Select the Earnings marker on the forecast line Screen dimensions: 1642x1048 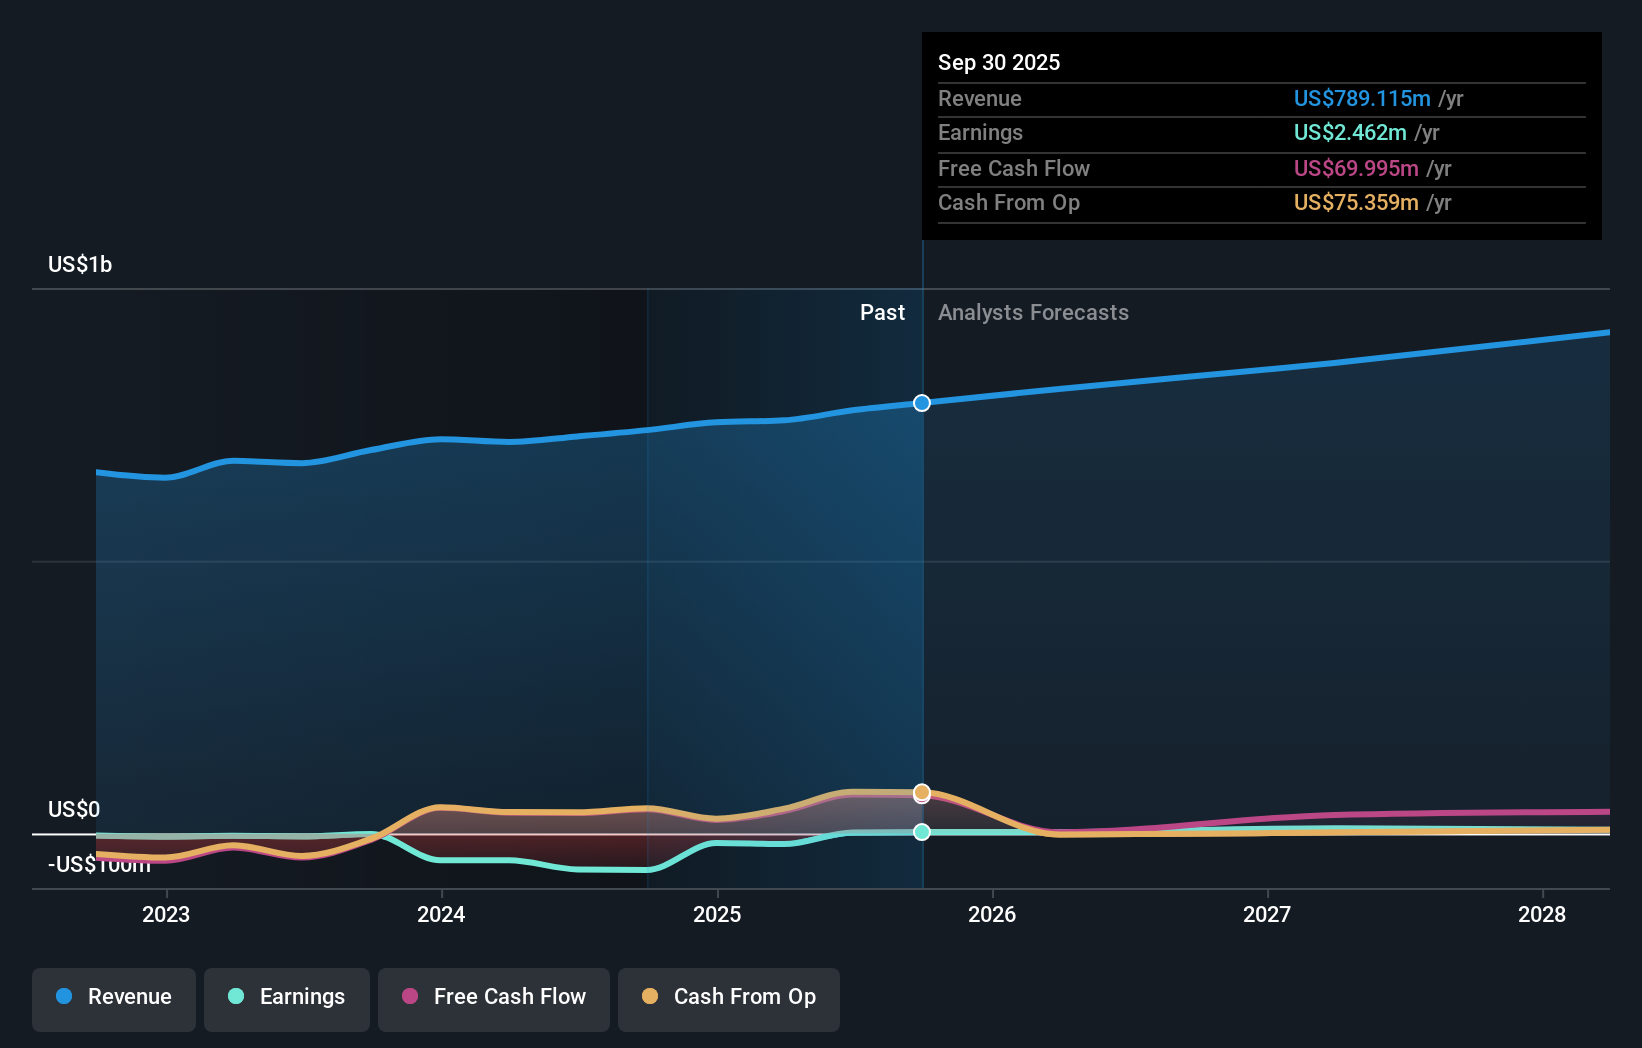tap(921, 831)
